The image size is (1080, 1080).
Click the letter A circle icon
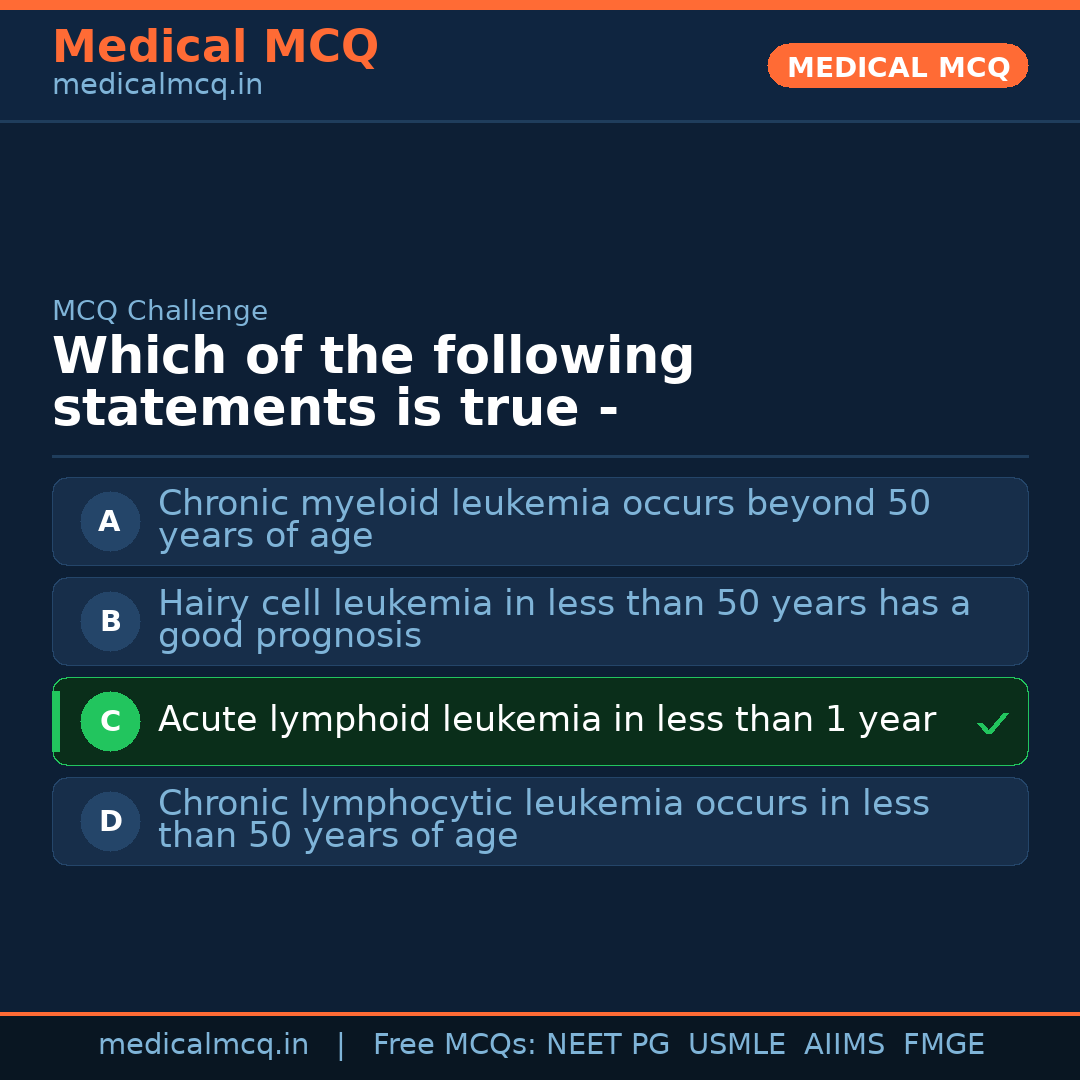[110, 521]
